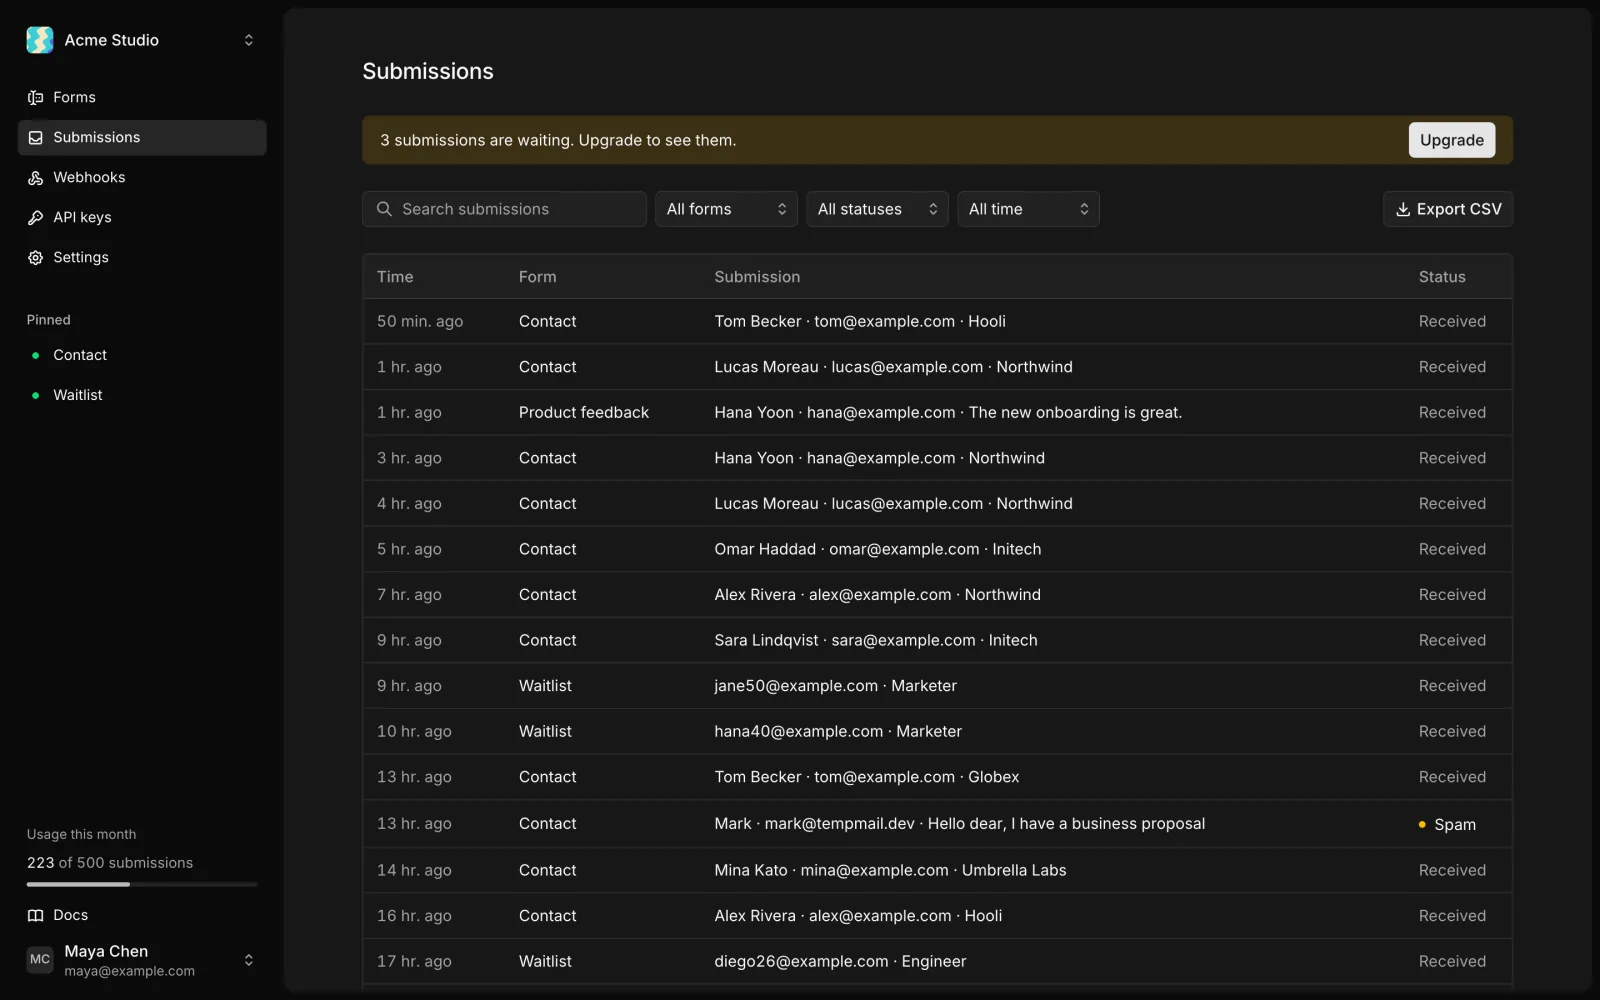Click the Upgrade button in banner
This screenshot has width=1600, height=1000.
pos(1452,140)
